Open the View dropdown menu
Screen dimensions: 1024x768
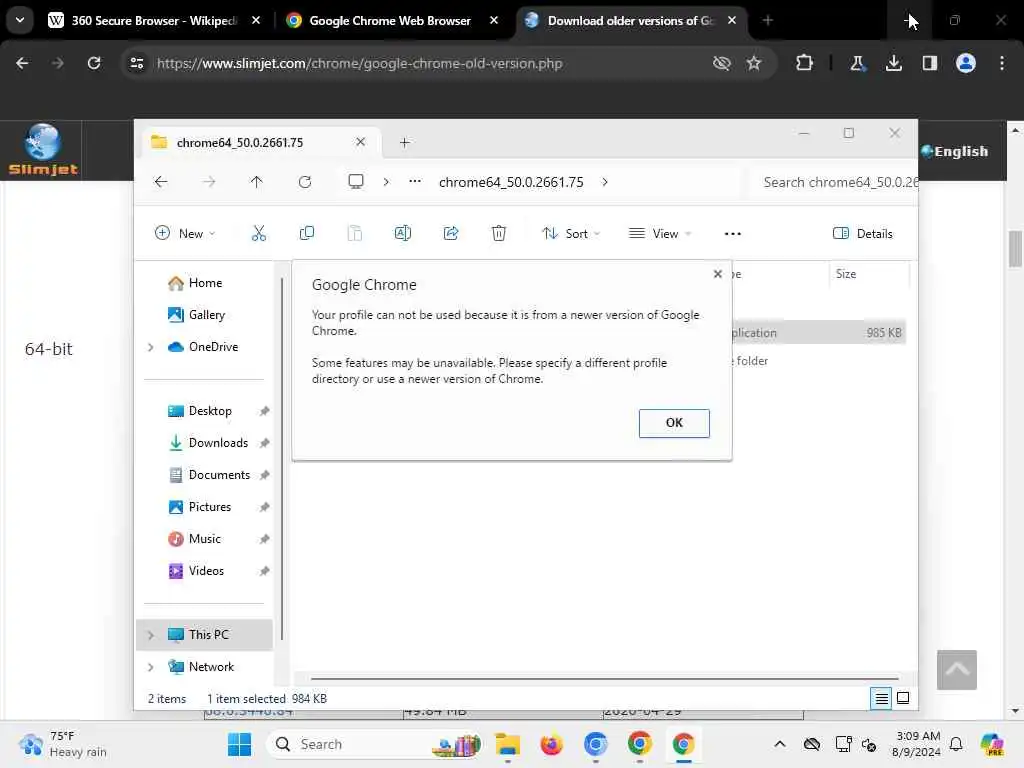(660, 233)
